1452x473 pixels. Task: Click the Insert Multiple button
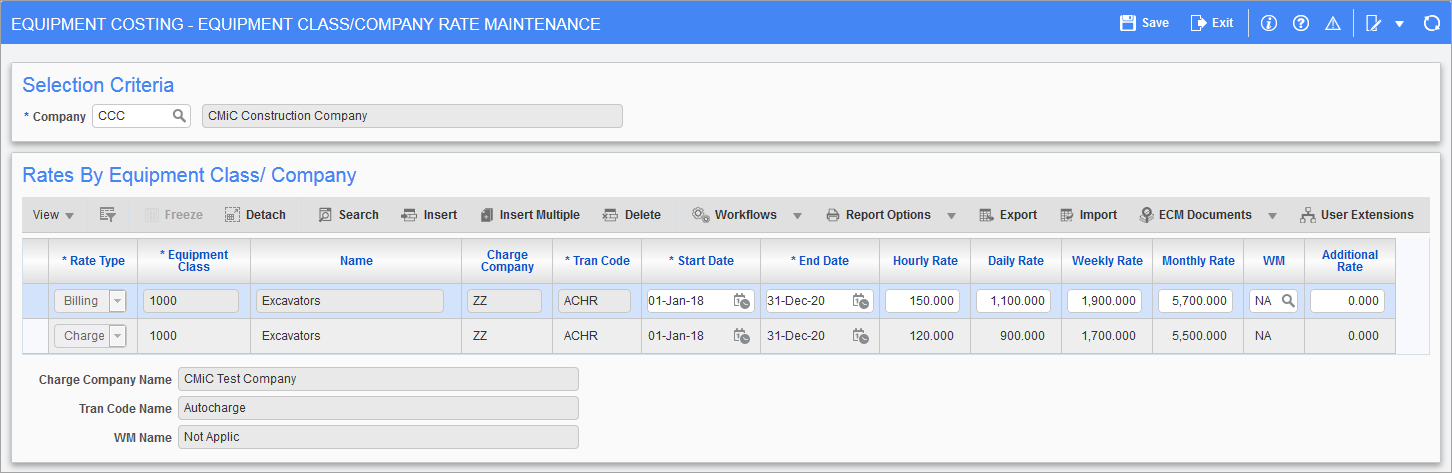(x=529, y=215)
